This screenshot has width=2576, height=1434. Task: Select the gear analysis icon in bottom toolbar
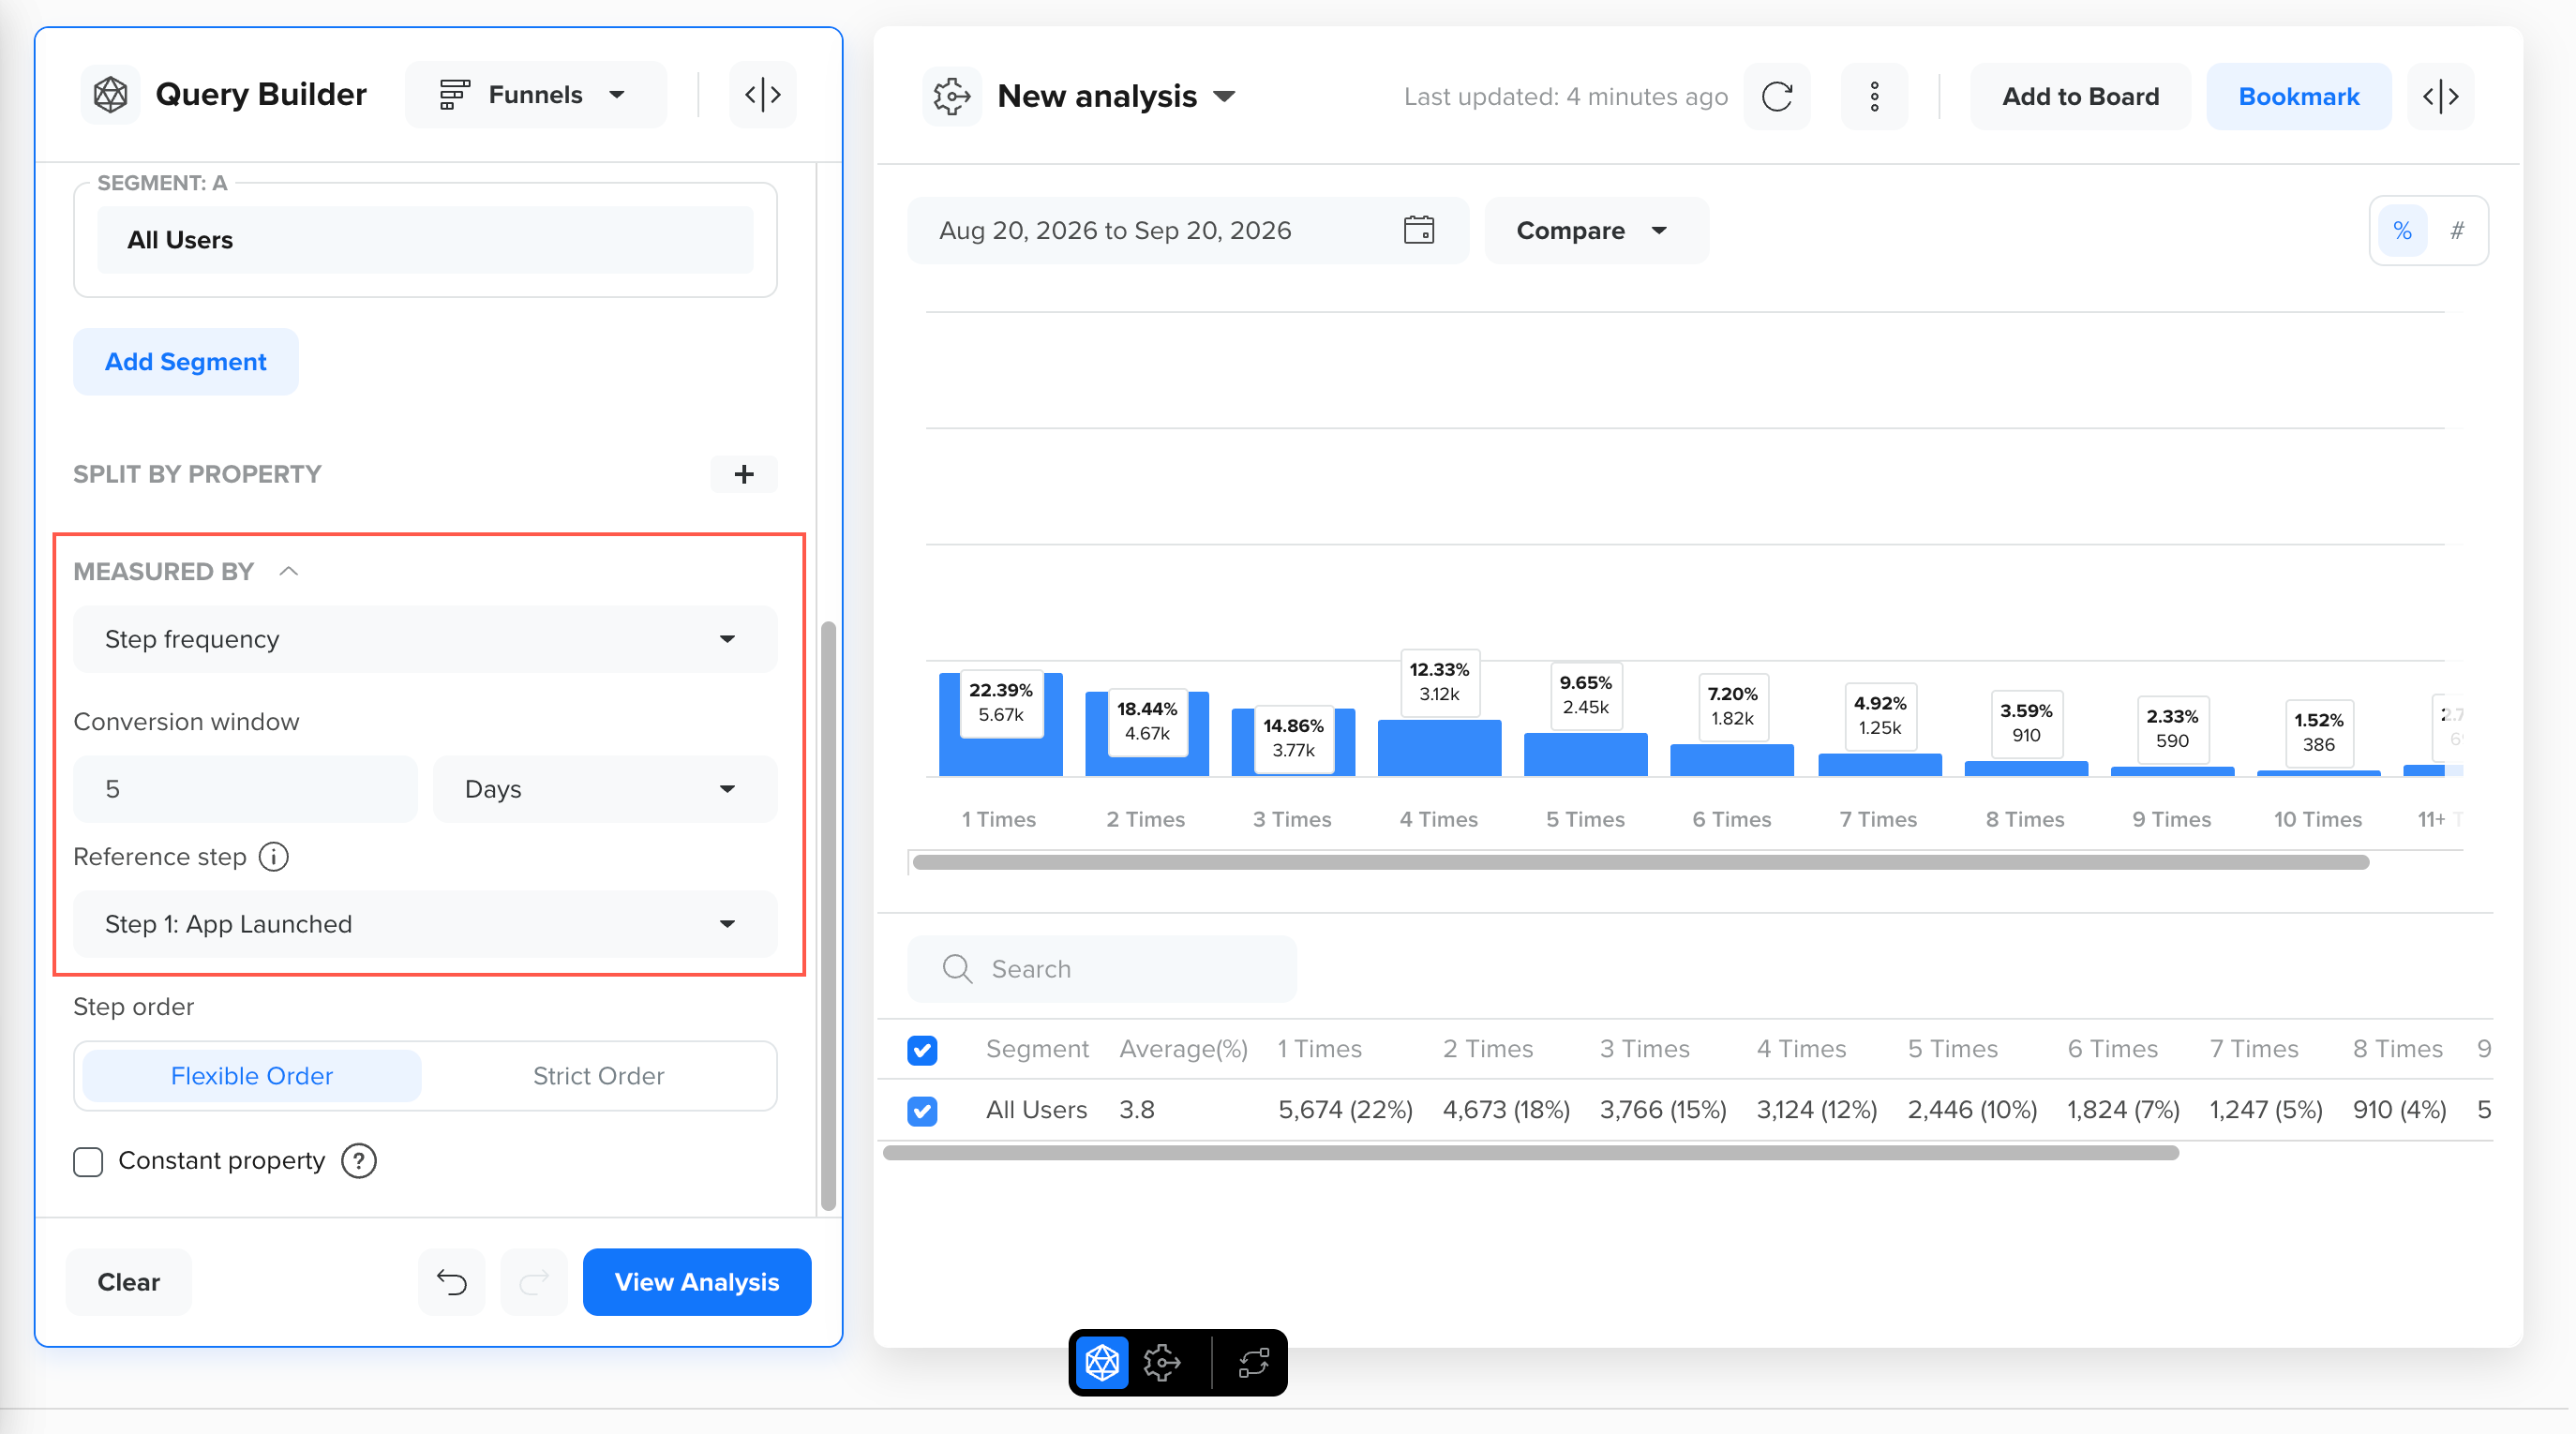pyautogui.click(x=1162, y=1363)
